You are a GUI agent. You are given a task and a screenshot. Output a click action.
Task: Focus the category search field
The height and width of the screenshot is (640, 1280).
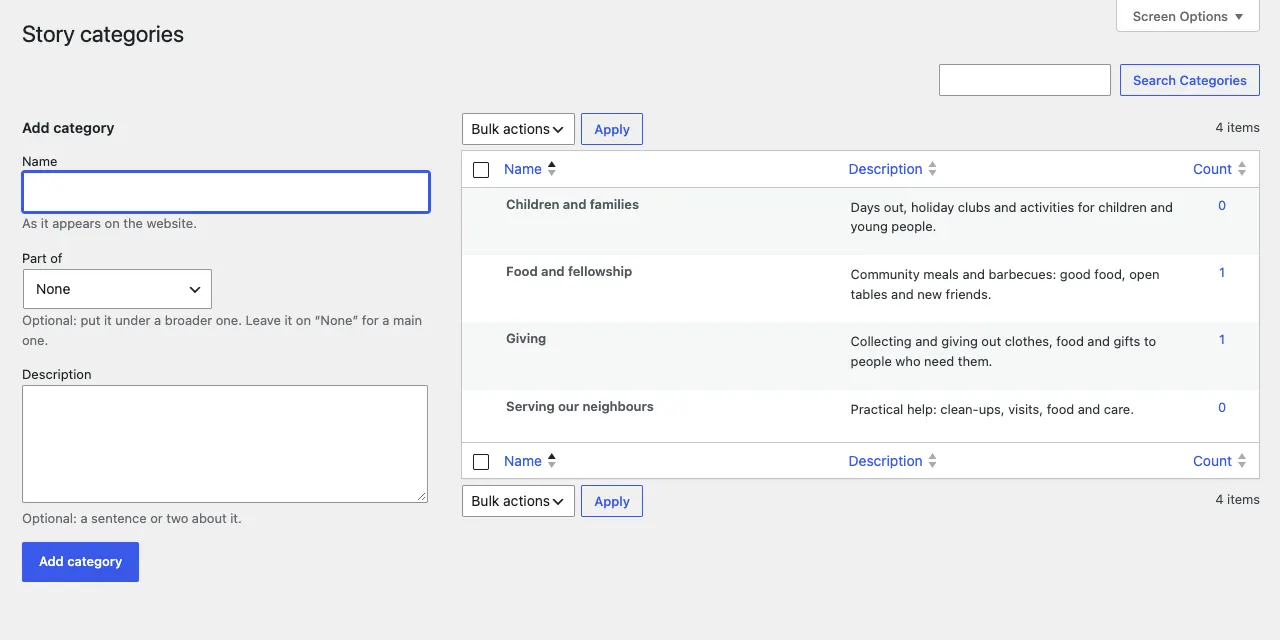[1024, 80]
